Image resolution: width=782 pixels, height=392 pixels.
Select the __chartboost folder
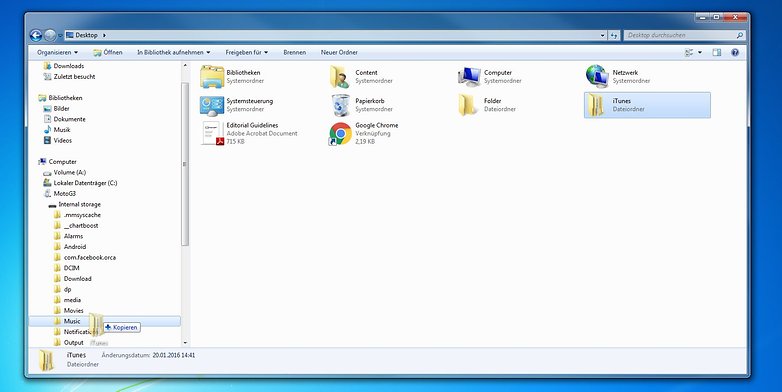[76, 225]
